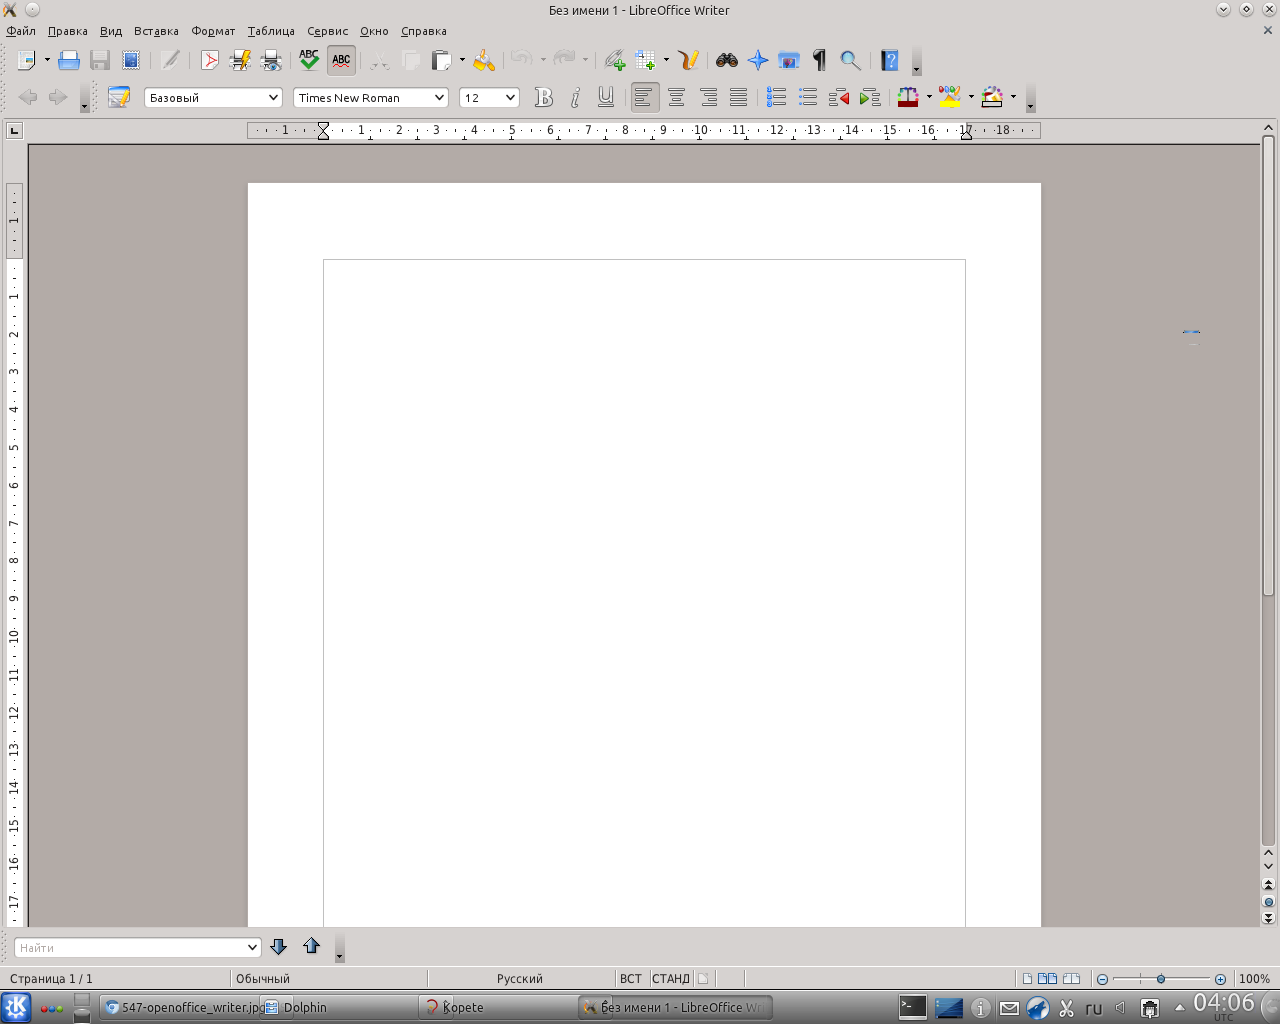Click Find Next down arrow button
This screenshot has width=1280, height=1024.
coord(279,946)
